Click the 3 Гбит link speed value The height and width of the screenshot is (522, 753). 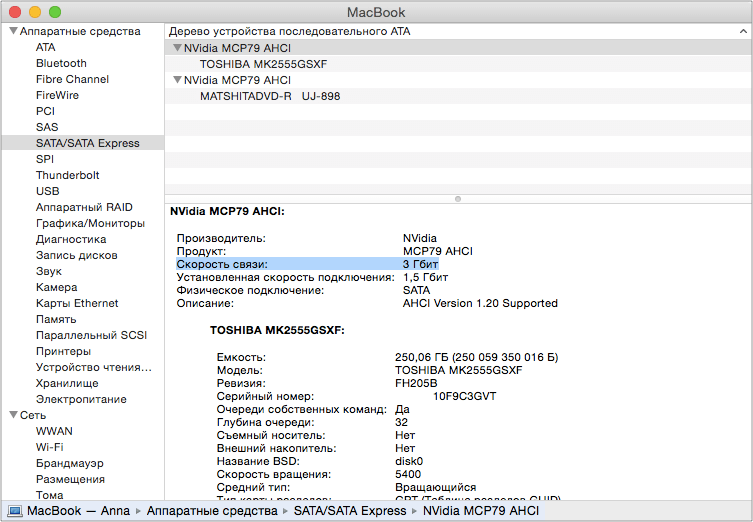[x=420, y=264]
